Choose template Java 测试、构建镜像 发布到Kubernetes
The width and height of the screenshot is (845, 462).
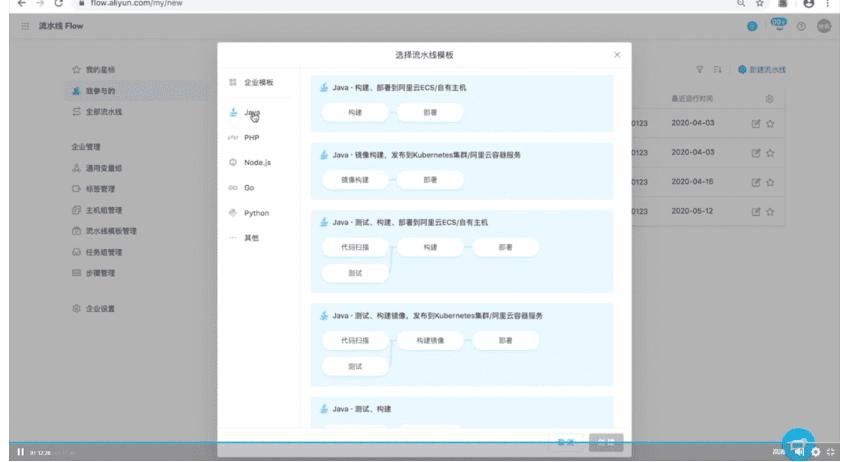coord(462,344)
